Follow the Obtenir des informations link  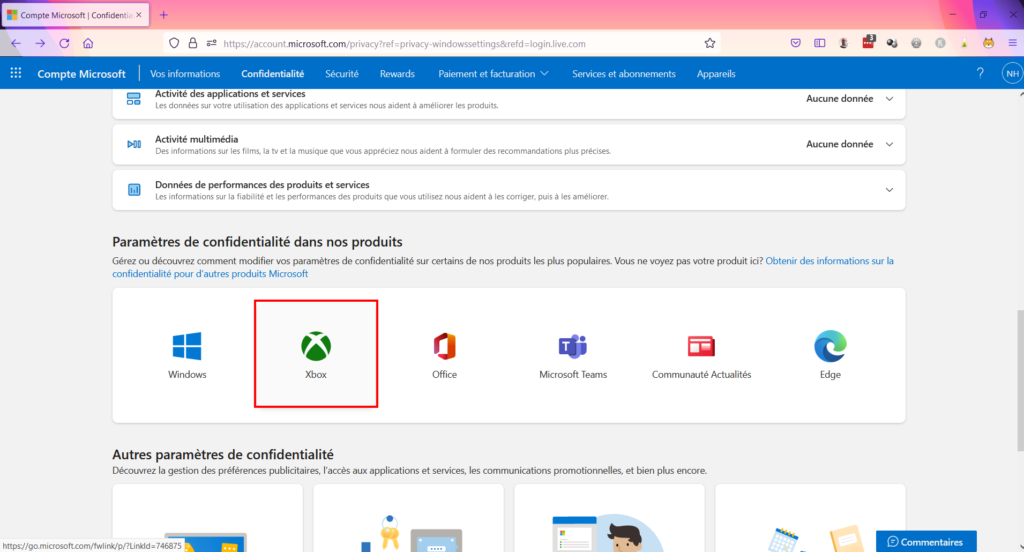pos(829,261)
